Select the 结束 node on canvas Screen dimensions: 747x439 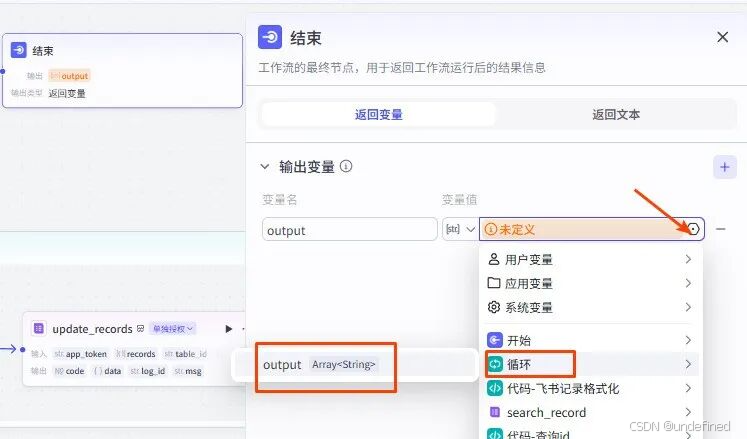[x=122, y=71]
